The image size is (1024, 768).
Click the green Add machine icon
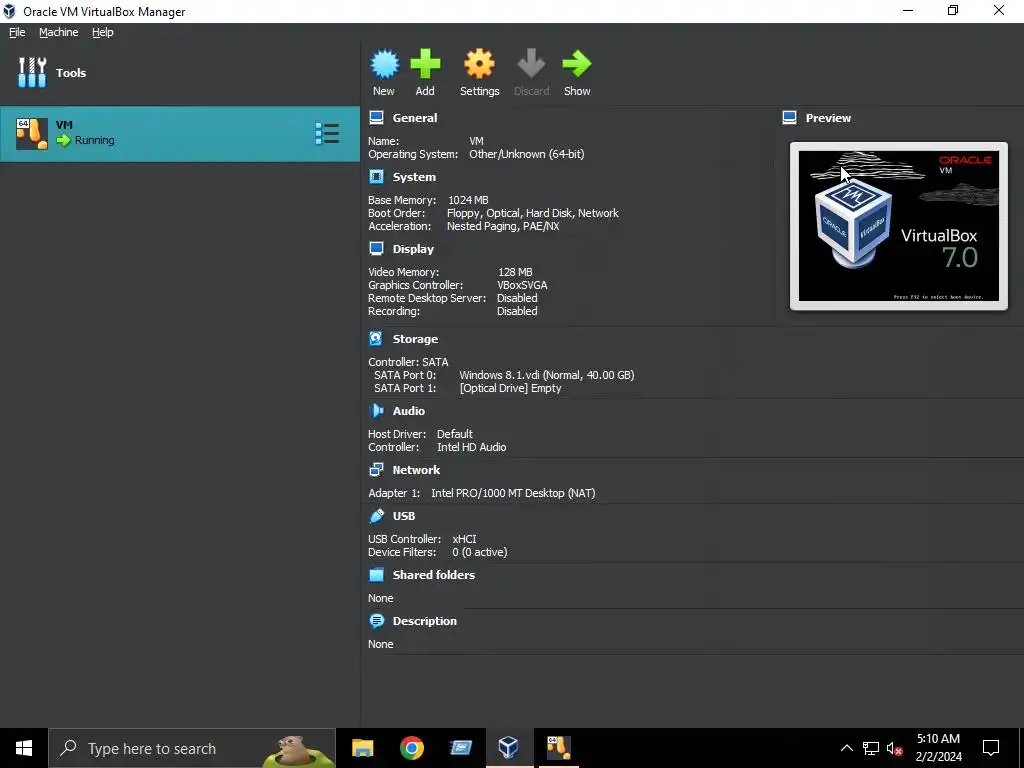pyautogui.click(x=425, y=64)
